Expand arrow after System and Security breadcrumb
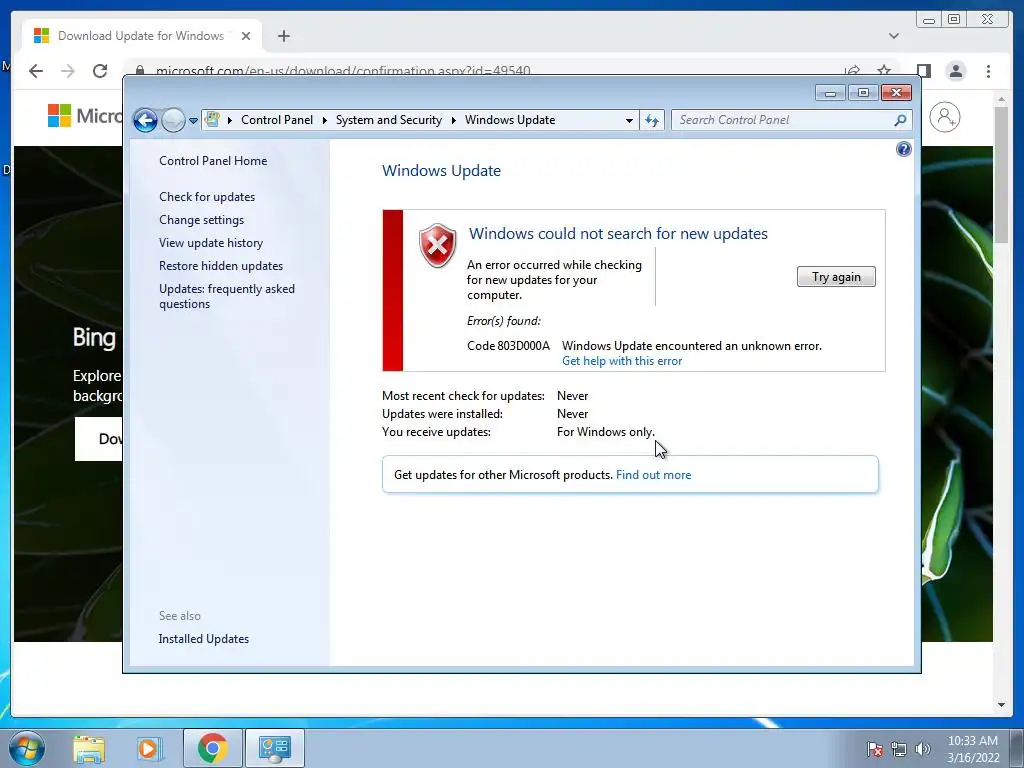 point(453,120)
